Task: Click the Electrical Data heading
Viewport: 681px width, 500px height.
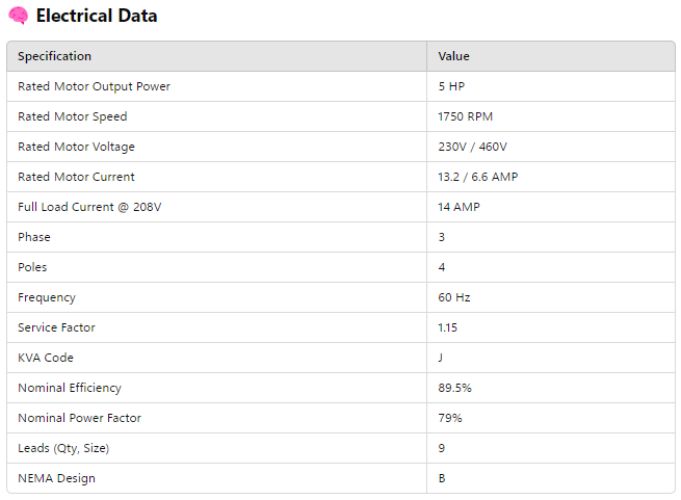Action: coord(96,16)
